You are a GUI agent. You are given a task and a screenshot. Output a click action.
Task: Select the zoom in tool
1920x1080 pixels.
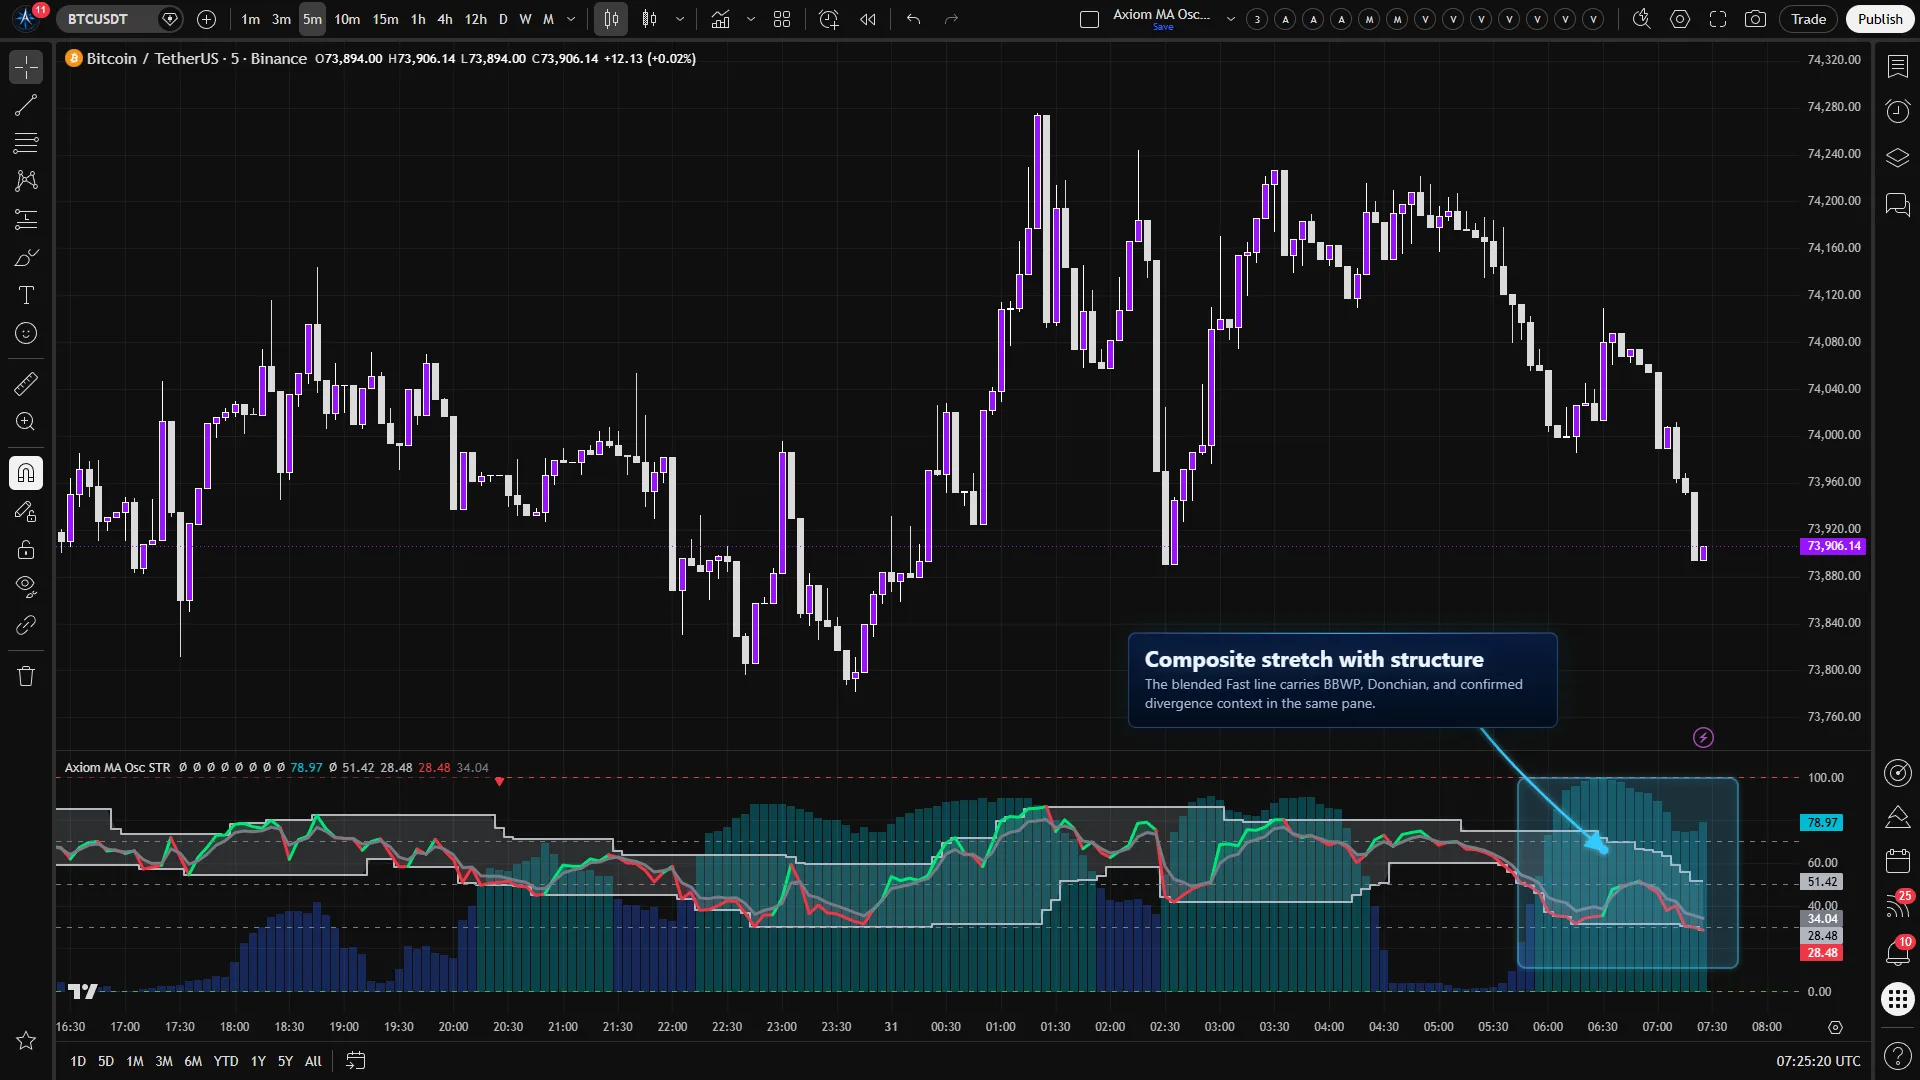coord(26,422)
